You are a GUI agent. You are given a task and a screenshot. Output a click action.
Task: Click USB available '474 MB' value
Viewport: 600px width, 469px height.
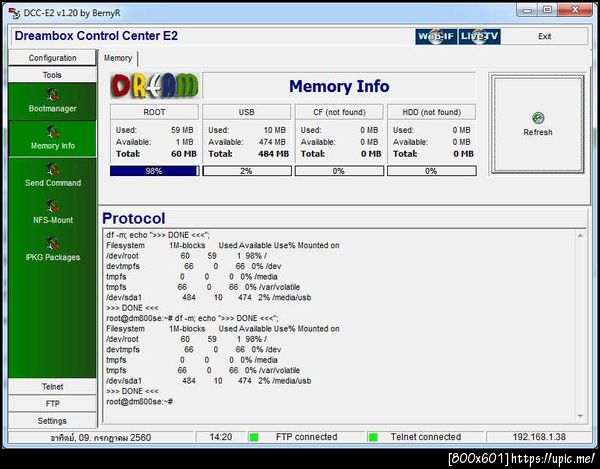pos(272,142)
